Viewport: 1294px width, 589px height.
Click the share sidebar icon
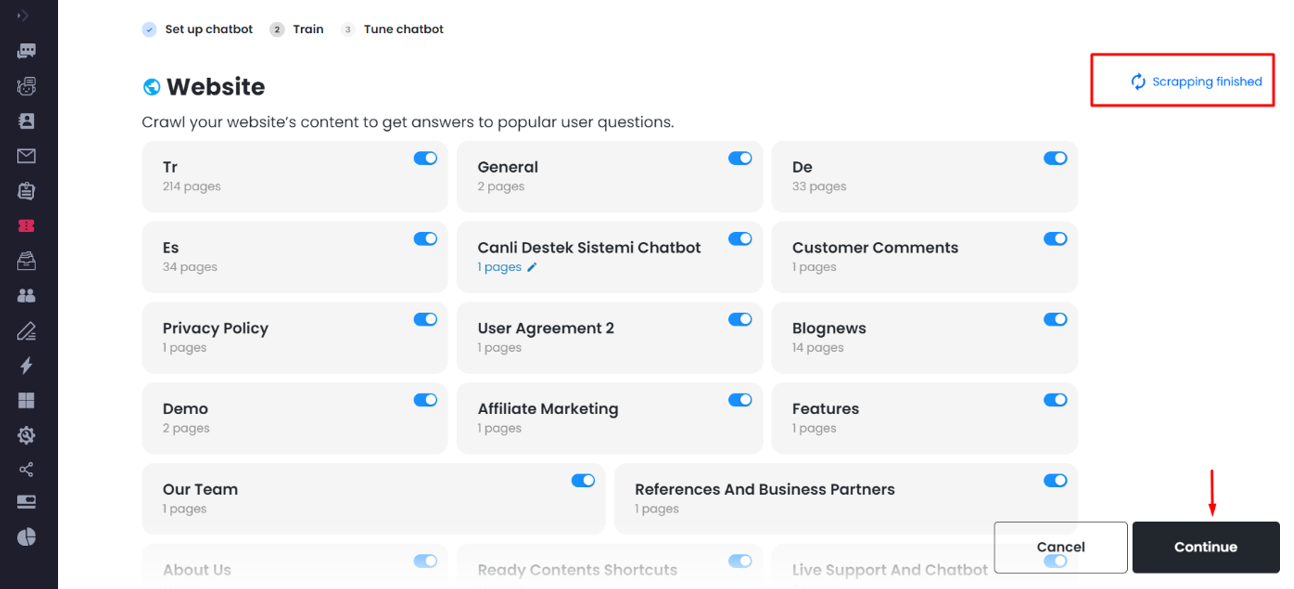pyautogui.click(x=27, y=470)
